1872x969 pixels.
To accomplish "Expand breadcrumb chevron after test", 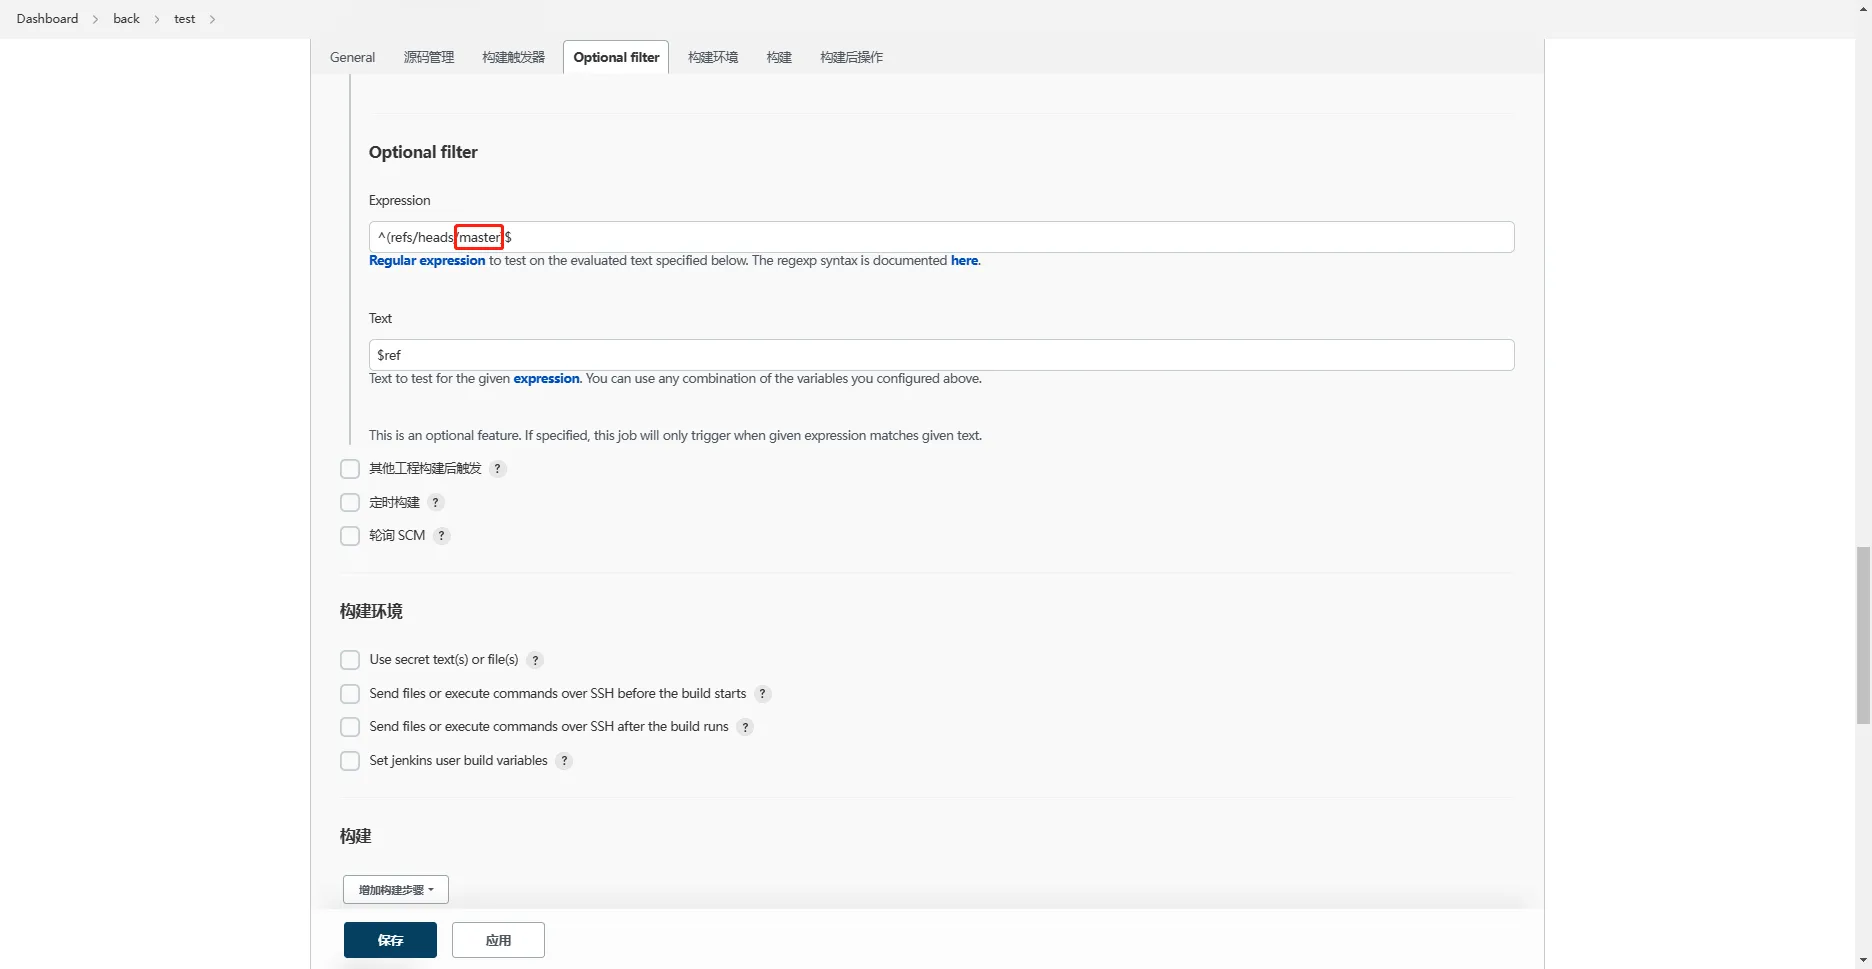I will tap(213, 19).
